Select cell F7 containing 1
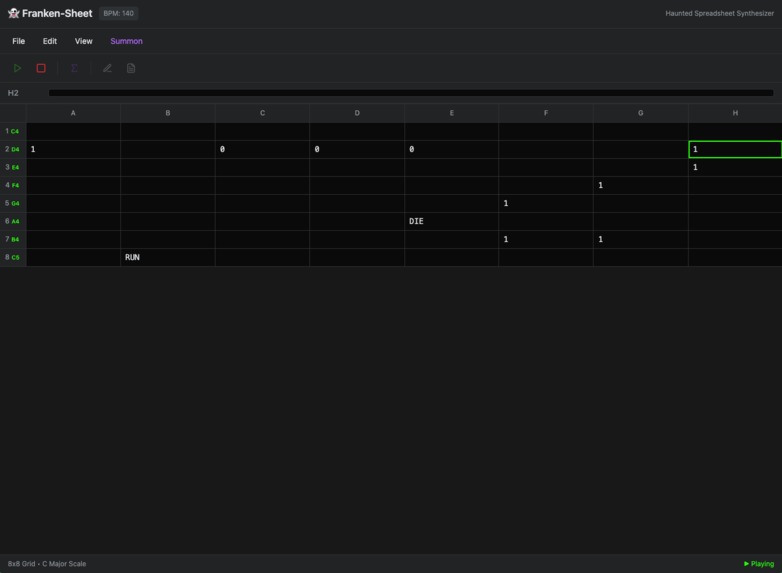The width and height of the screenshot is (782, 573). click(x=546, y=239)
